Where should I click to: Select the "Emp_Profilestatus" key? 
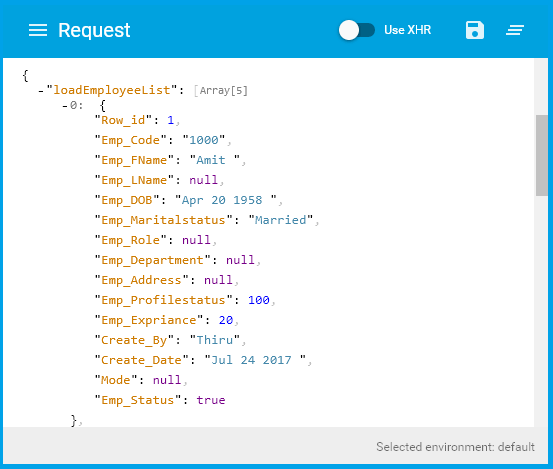pos(163,300)
